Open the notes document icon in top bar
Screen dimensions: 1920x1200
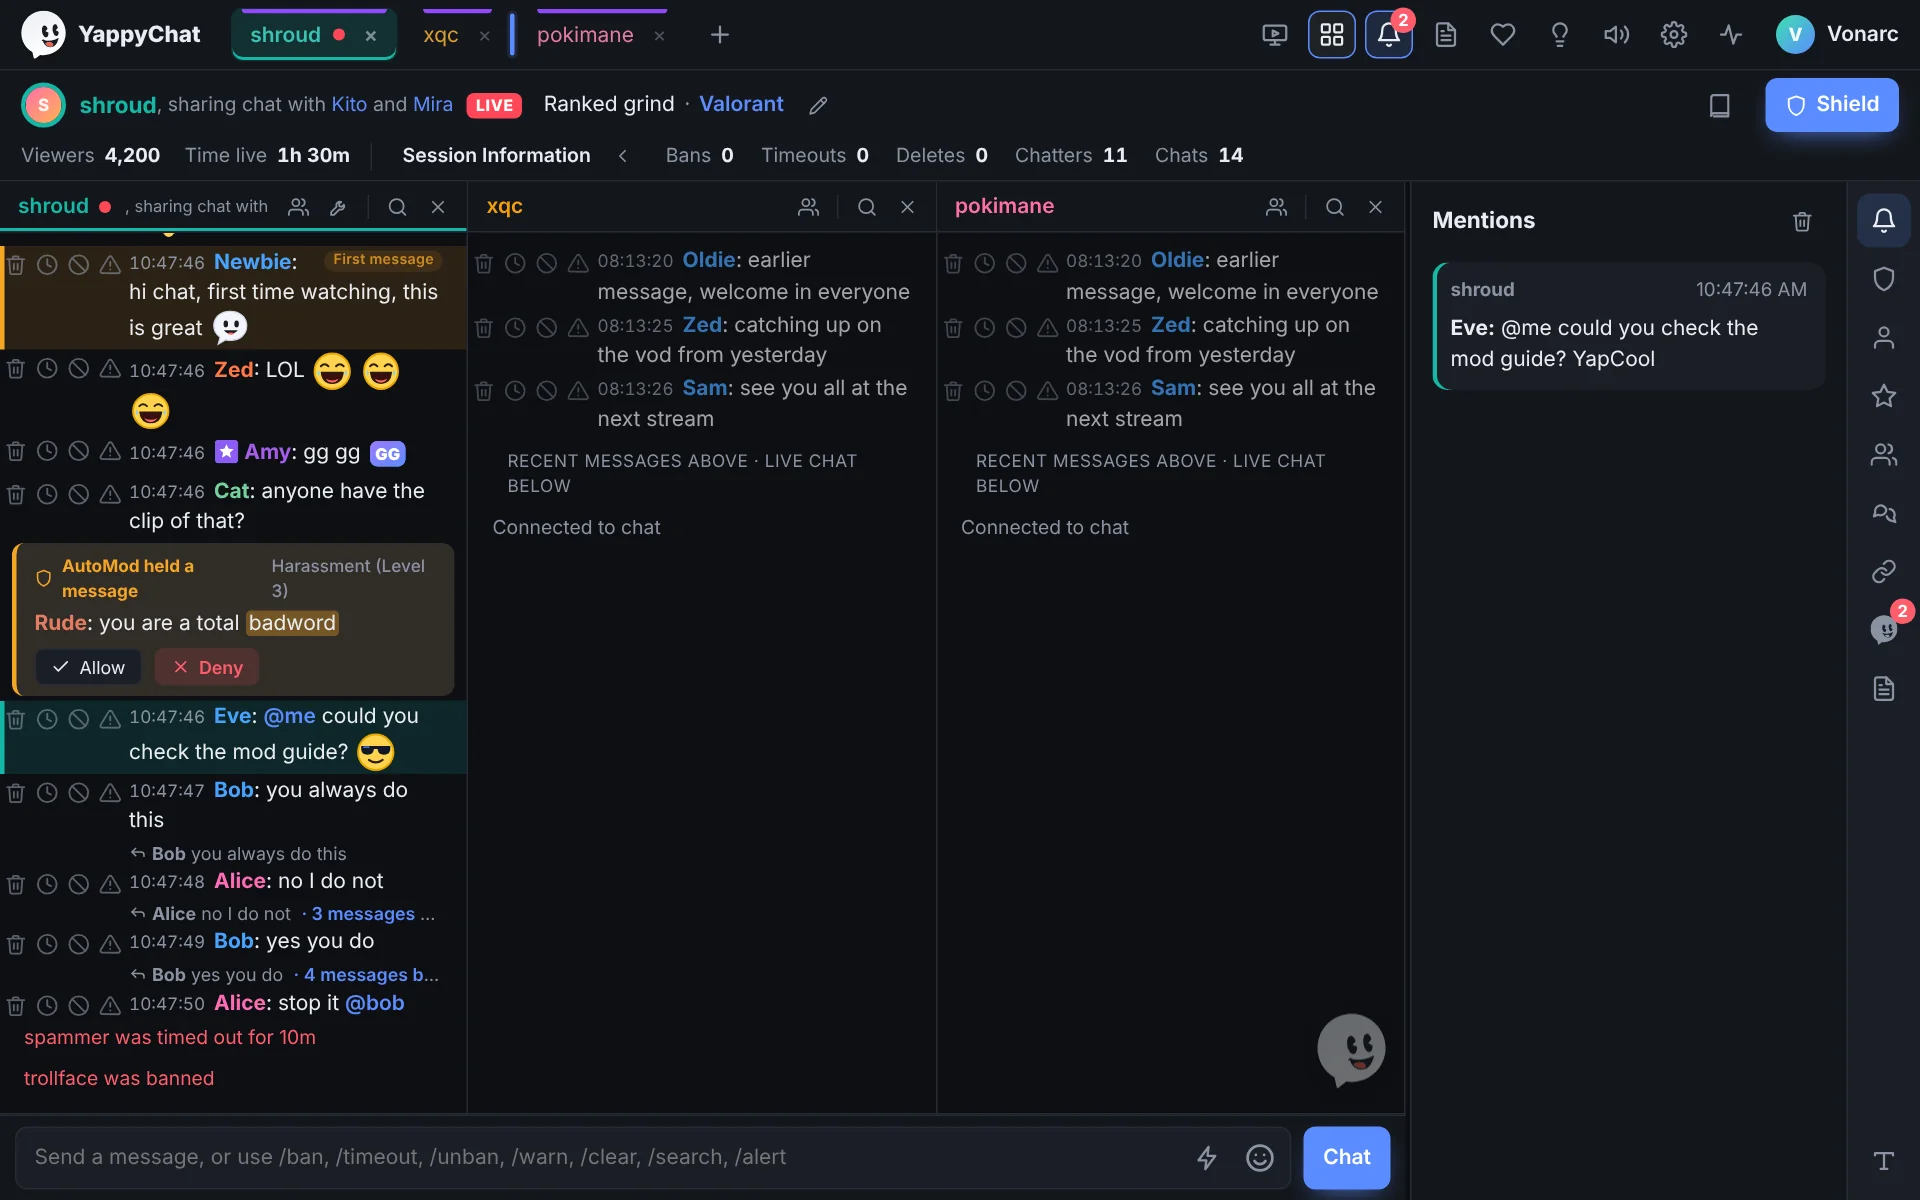coord(1445,35)
